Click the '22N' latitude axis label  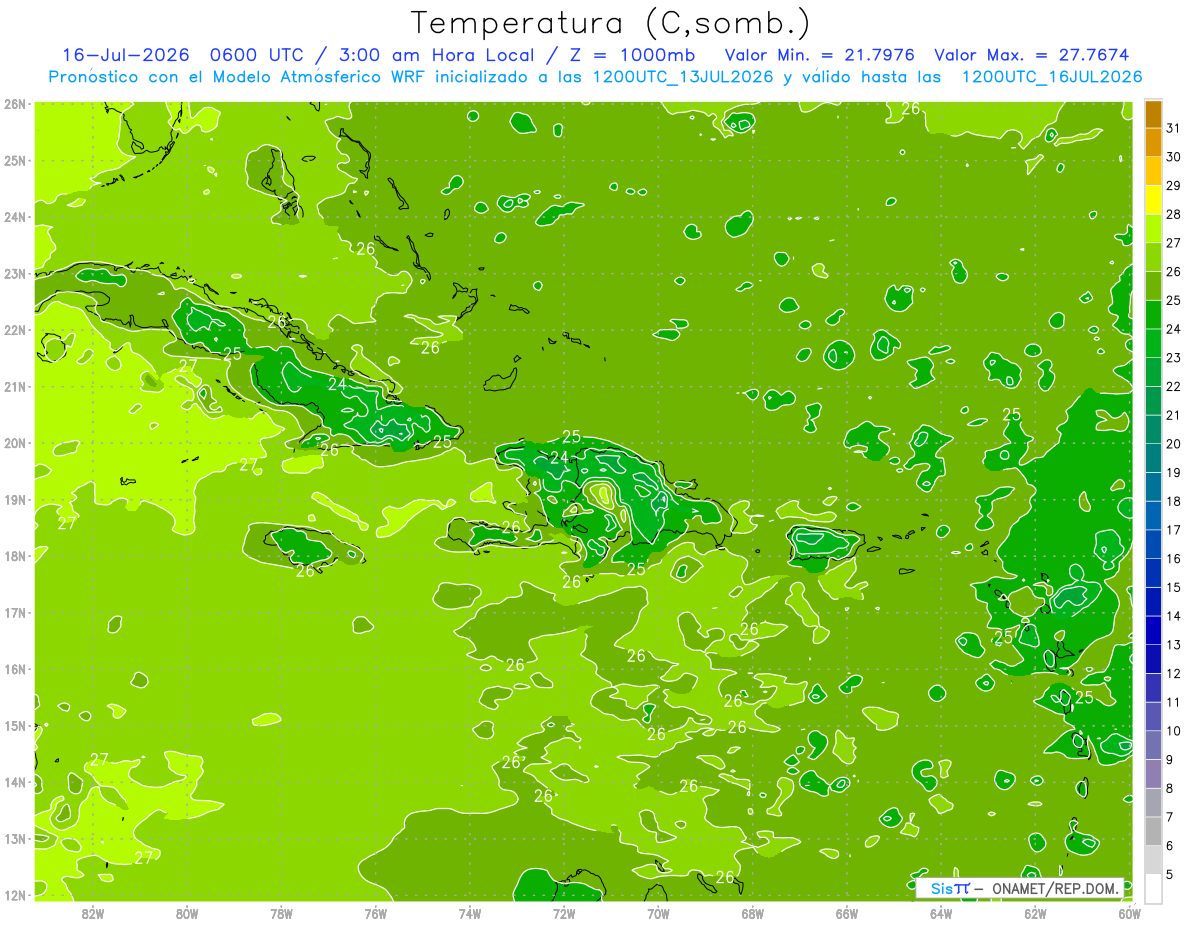point(15,330)
